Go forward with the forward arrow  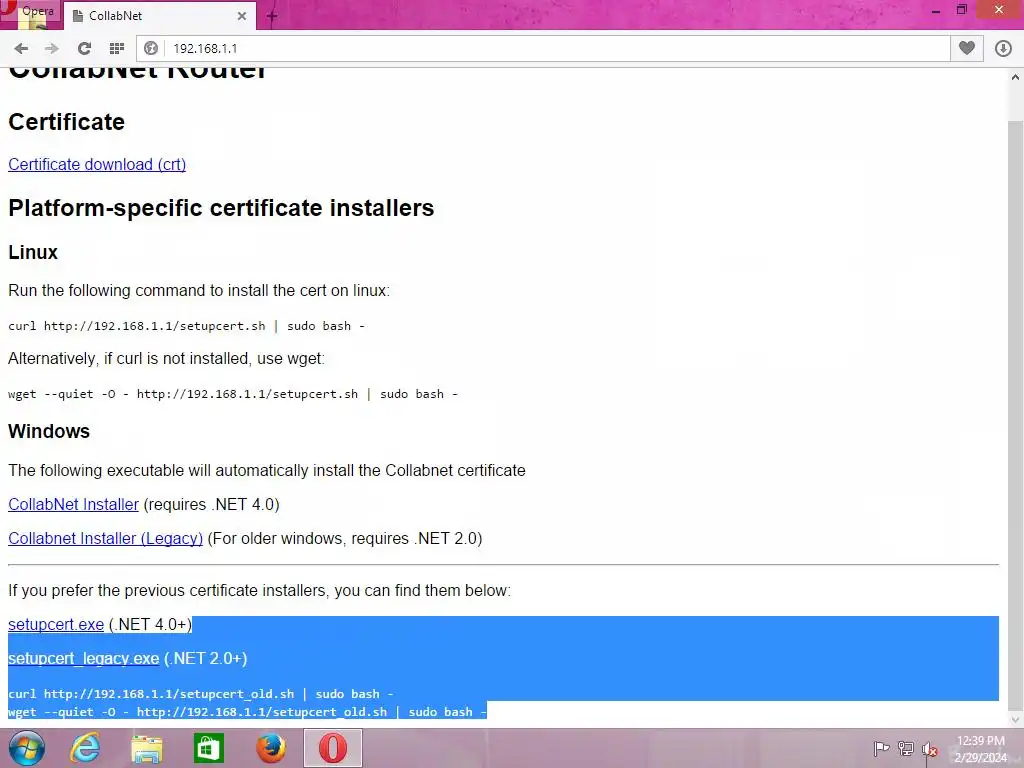click(52, 48)
